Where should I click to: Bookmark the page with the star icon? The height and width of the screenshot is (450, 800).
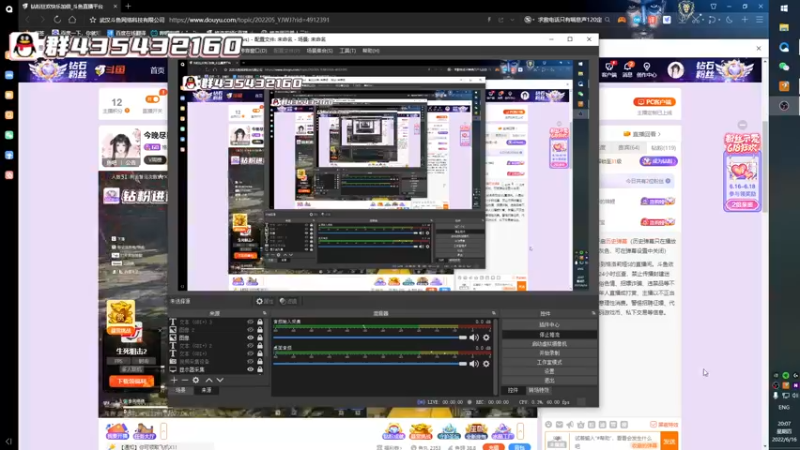coord(92,20)
